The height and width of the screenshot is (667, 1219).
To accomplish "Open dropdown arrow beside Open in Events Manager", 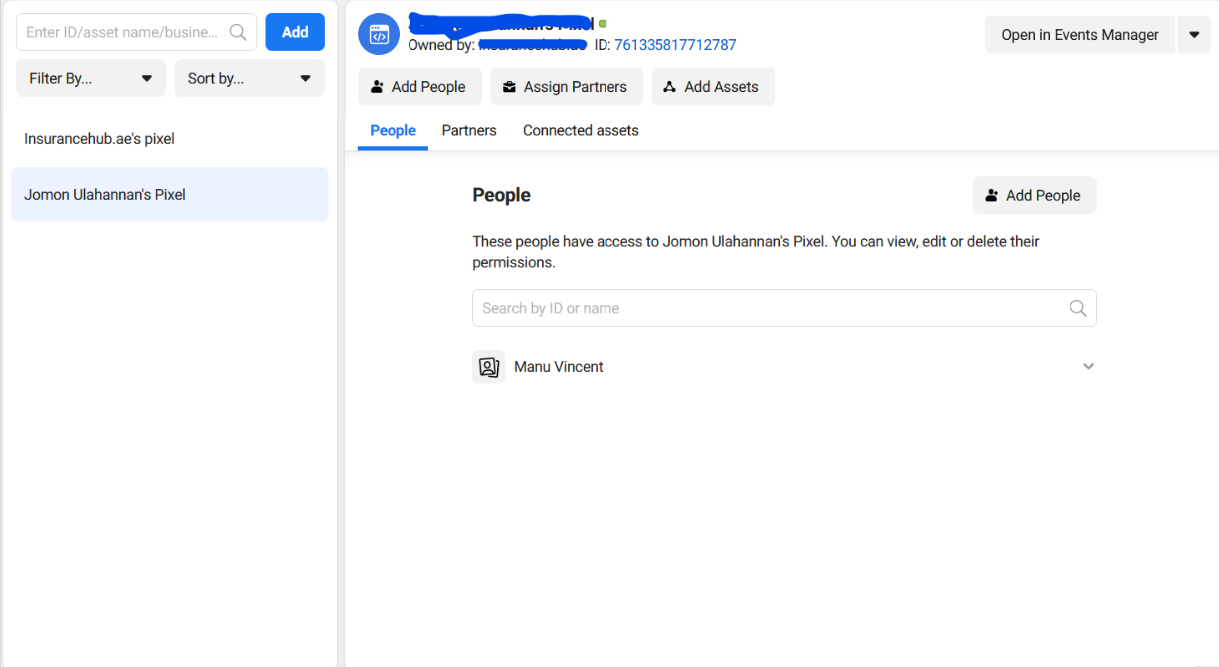I will (1194, 35).
